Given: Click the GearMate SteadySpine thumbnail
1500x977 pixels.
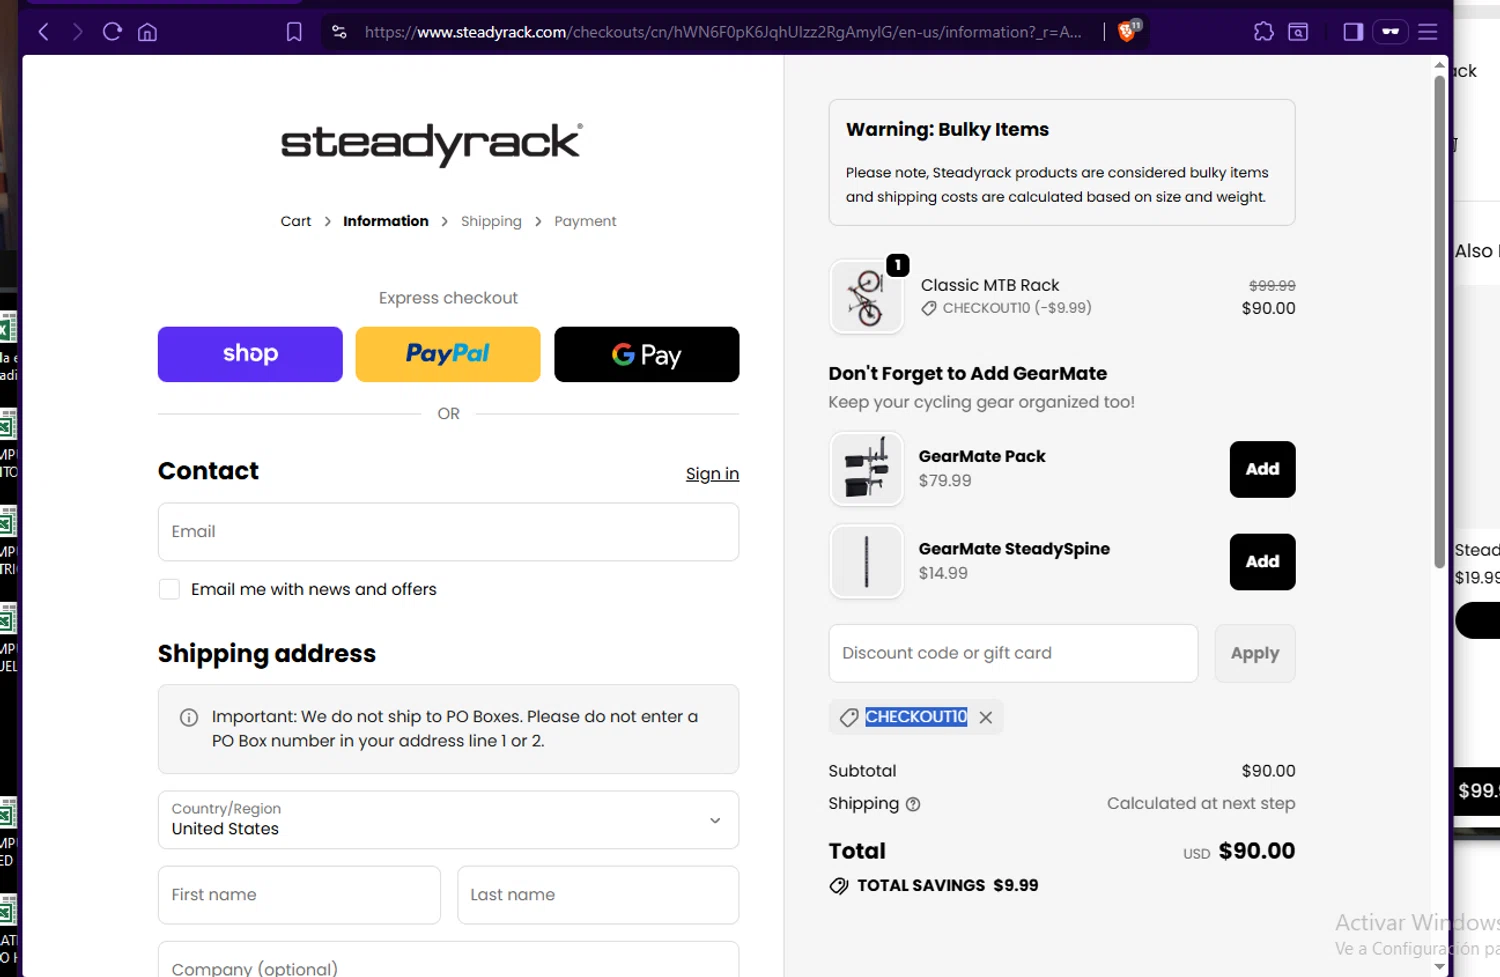Looking at the screenshot, I should click(x=867, y=562).
